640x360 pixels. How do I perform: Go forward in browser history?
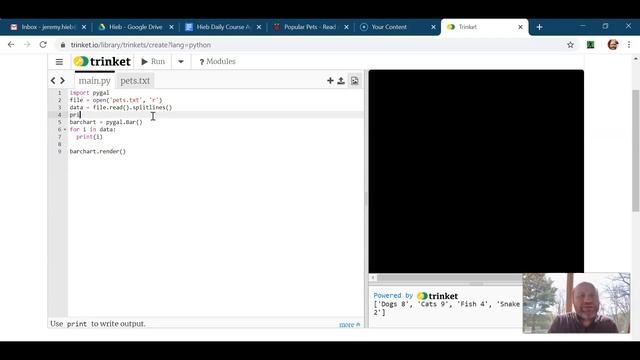point(27,44)
